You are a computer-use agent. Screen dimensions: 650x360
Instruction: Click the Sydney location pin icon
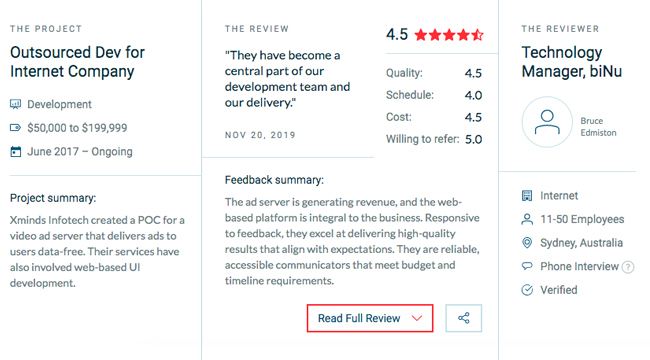point(526,243)
